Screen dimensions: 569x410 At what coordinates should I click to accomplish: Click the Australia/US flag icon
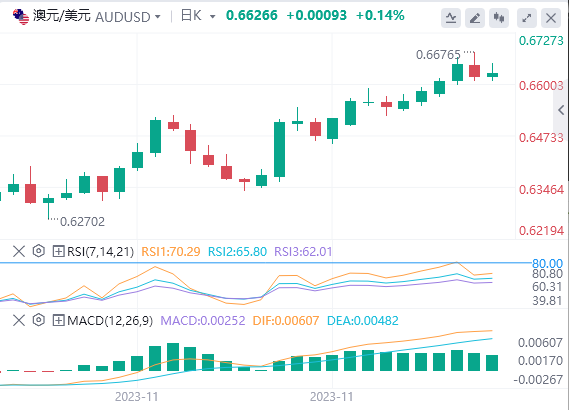click(21, 17)
